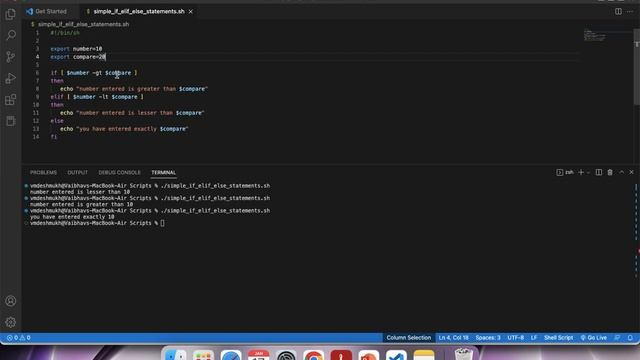Open Safari from the Dock
This screenshot has width=640, height=360.
pyautogui.click(x=231, y=355)
